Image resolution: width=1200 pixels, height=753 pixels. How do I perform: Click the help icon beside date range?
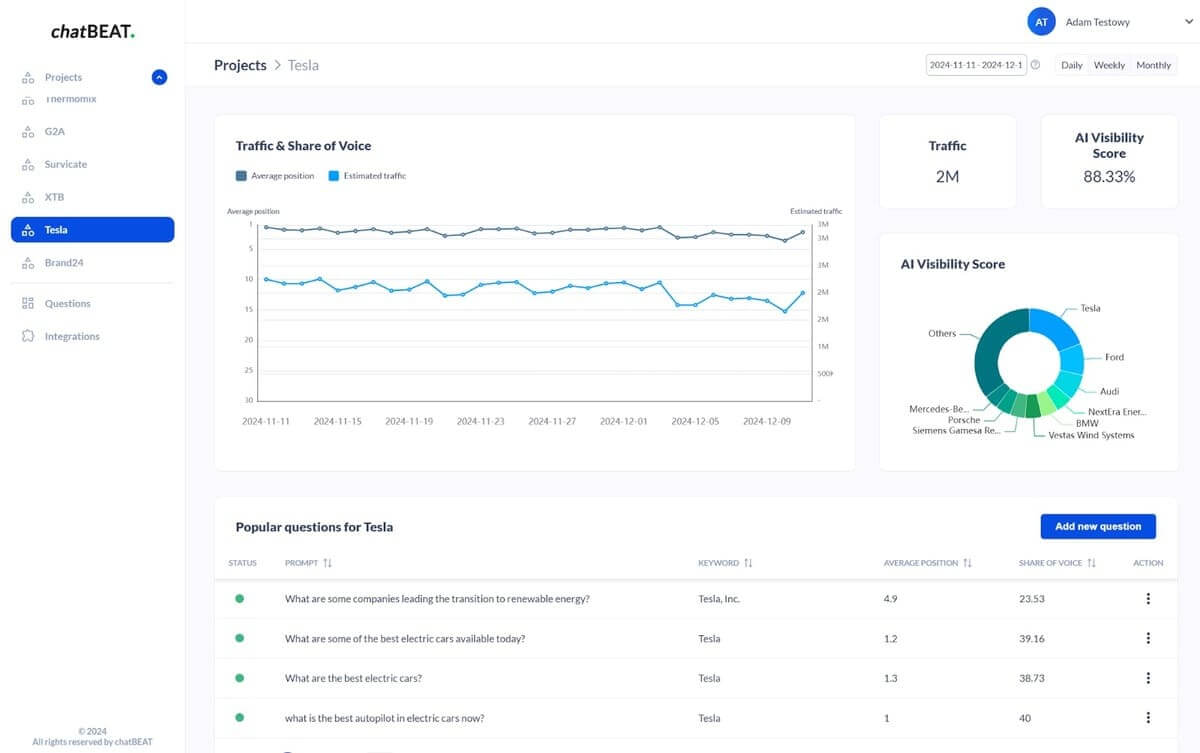pyautogui.click(x=1035, y=65)
